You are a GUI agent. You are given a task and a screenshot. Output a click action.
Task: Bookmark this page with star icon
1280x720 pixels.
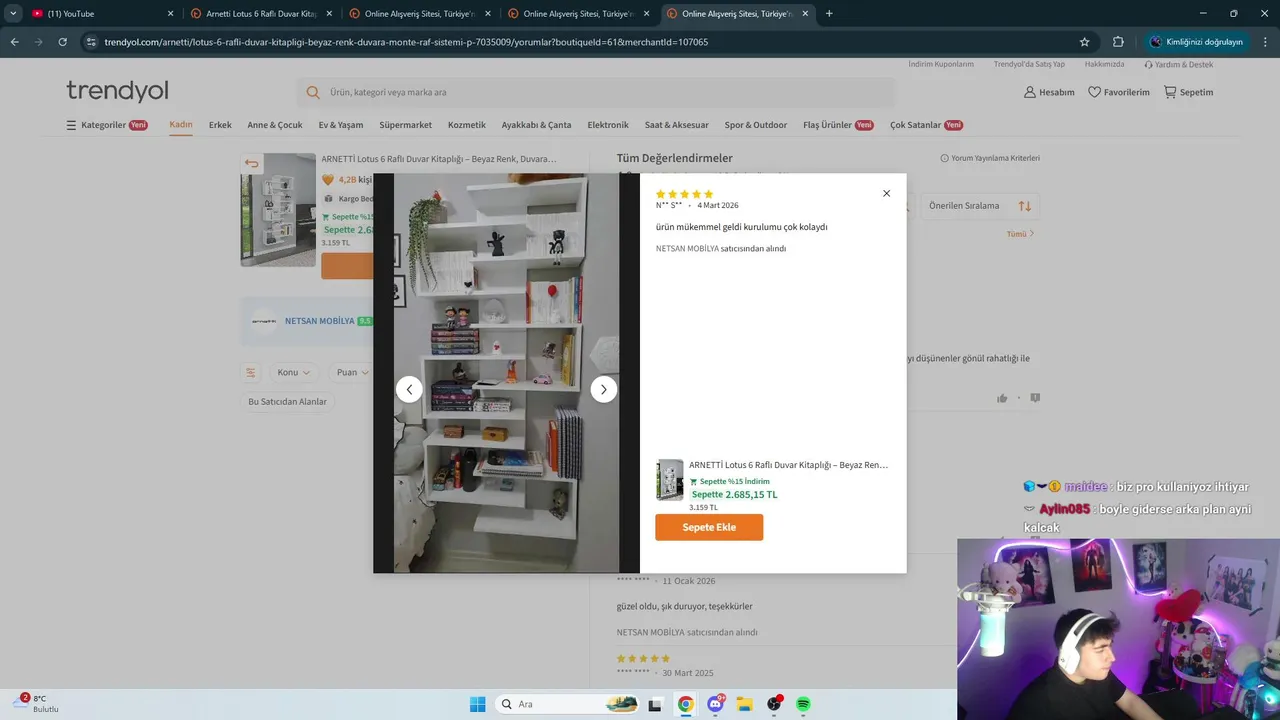1084,42
